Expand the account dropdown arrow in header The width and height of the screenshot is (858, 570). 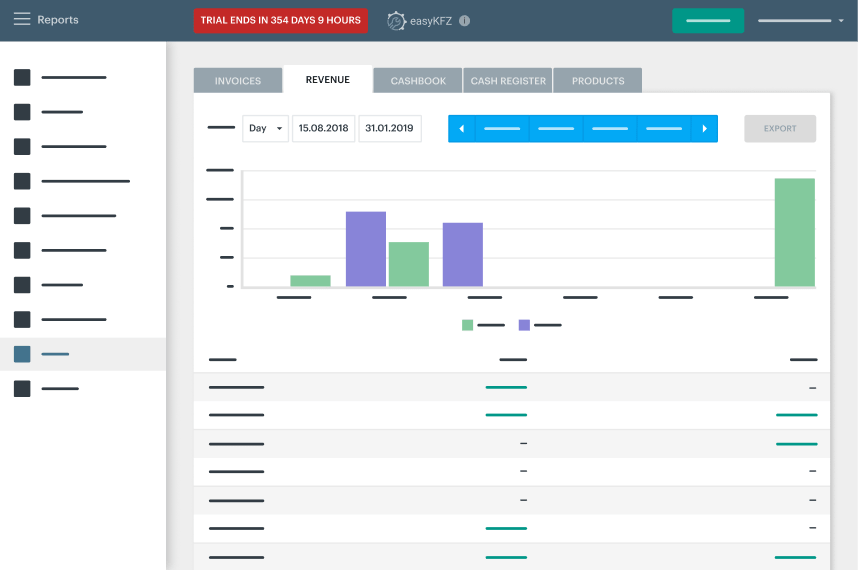point(841,21)
